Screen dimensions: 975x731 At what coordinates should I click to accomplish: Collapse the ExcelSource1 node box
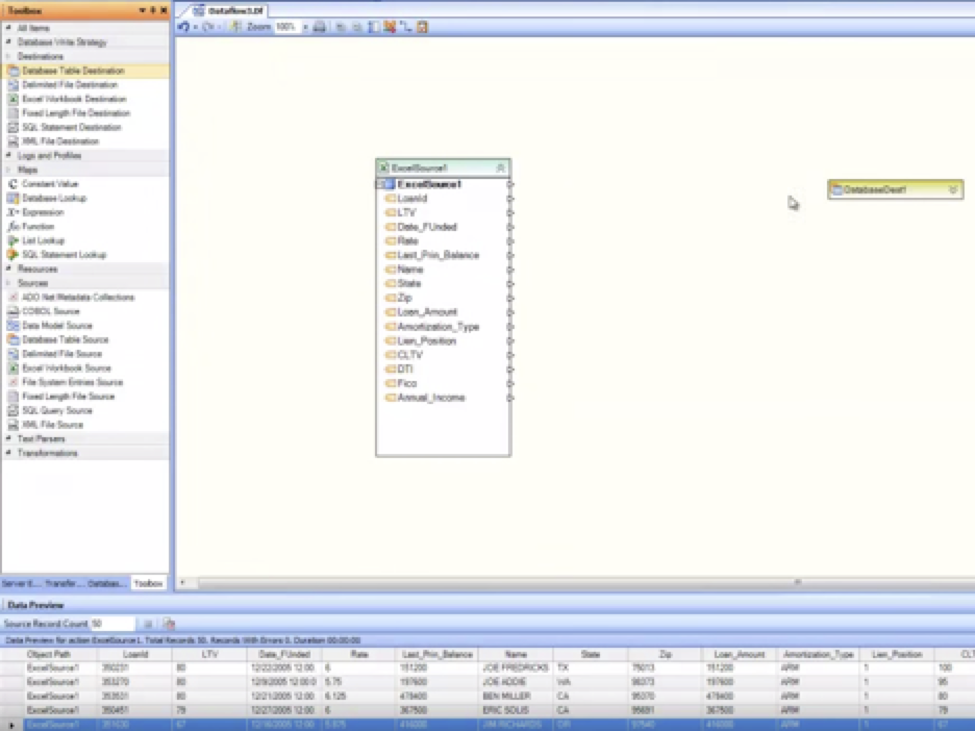tap(501, 168)
